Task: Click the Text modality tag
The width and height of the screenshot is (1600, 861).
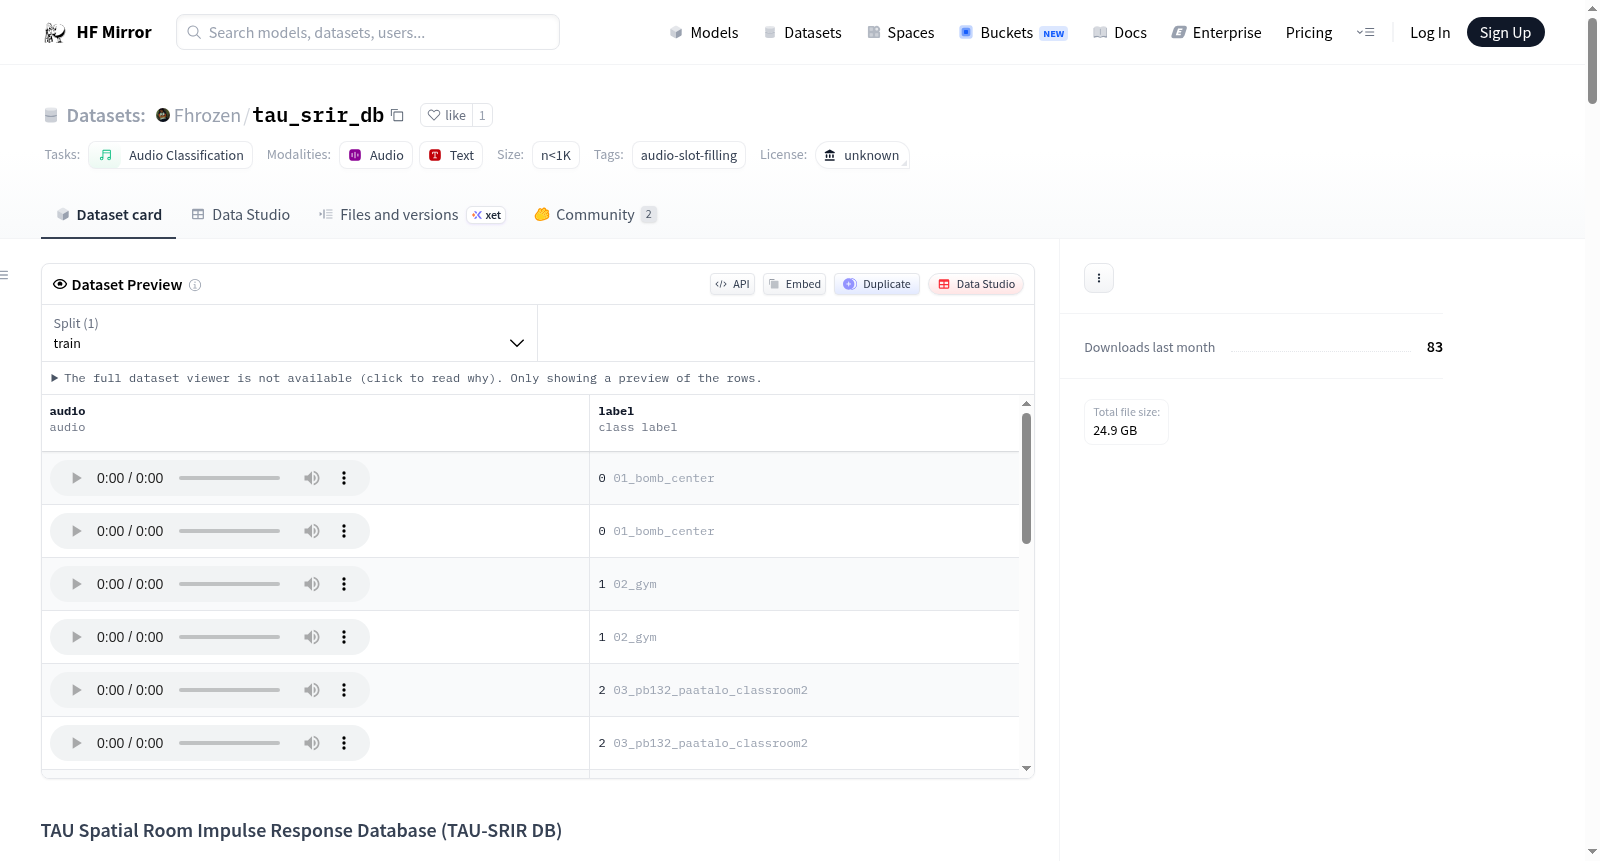Action: pyautogui.click(x=451, y=155)
